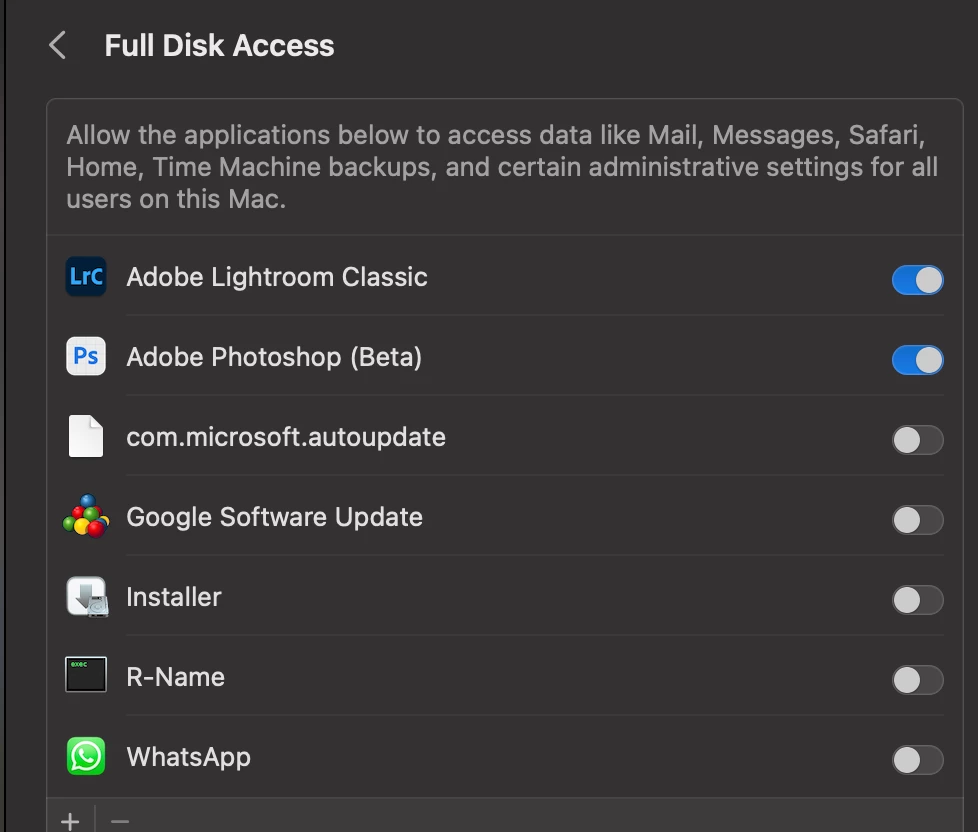978x832 pixels.
Task: Click the Installer app icon
Action: pos(86,597)
